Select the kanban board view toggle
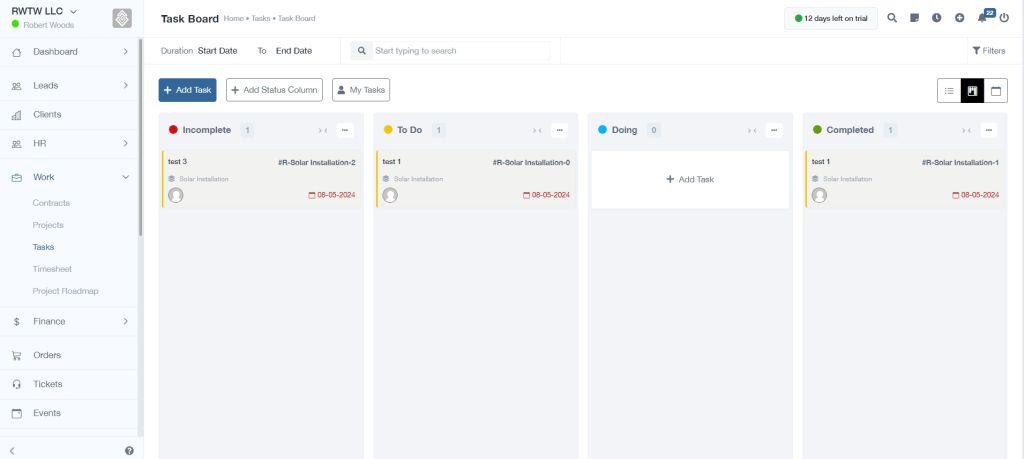Image resolution: width=1024 pixels, height=459 pixels. 972,91
